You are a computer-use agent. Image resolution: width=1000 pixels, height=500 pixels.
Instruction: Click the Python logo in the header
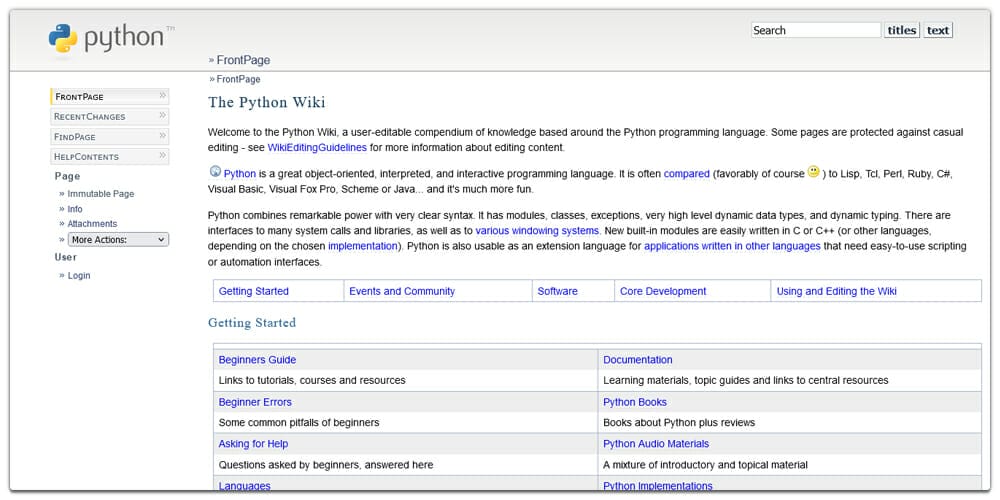point(111,39)
